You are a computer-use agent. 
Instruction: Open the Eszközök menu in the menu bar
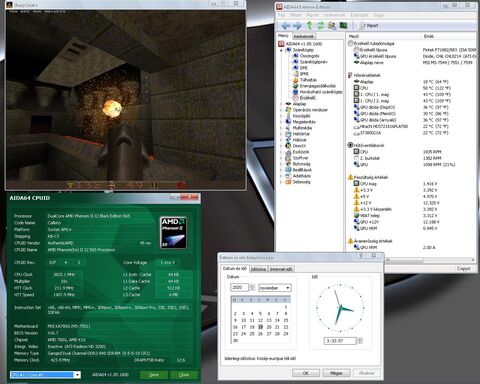click(359, 15)
